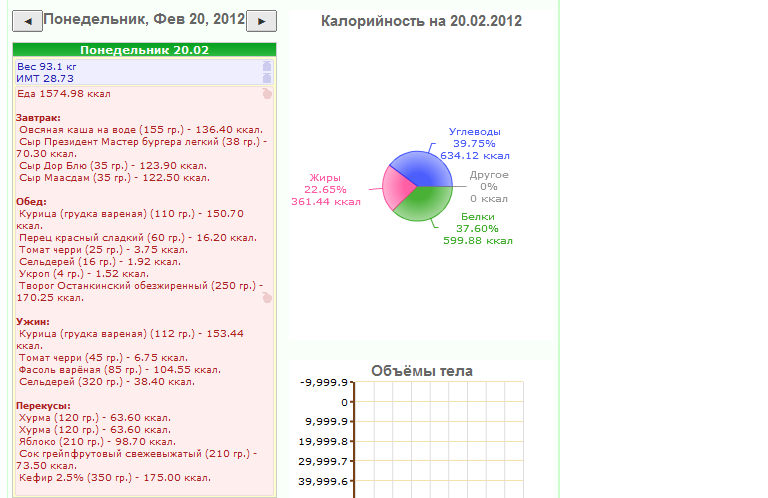The image size is (768, 498).
Task: Select Яблоко (210 гр.) entry
Action: point(97,442)
